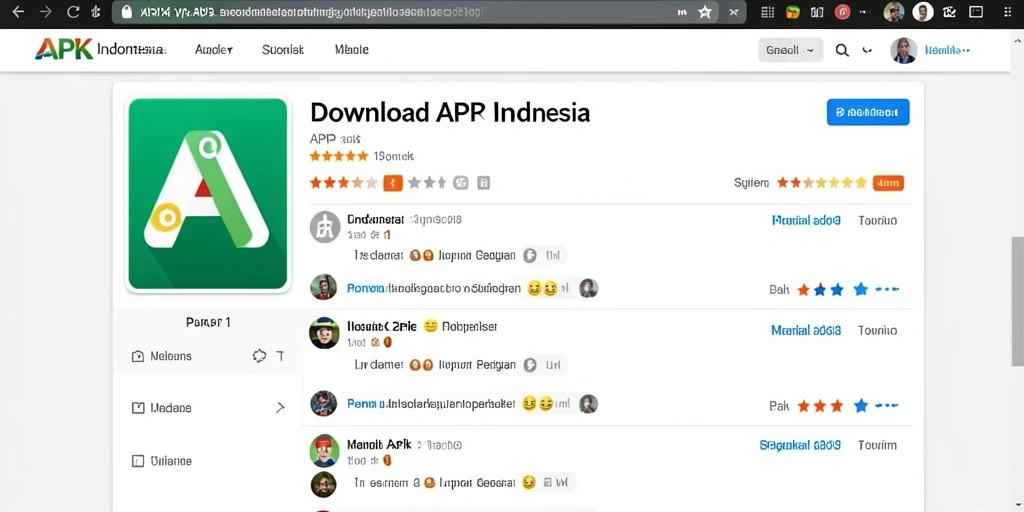Click the orange button after Sgiiero stars
This screenshot has width=1024, height=512.
888,183
